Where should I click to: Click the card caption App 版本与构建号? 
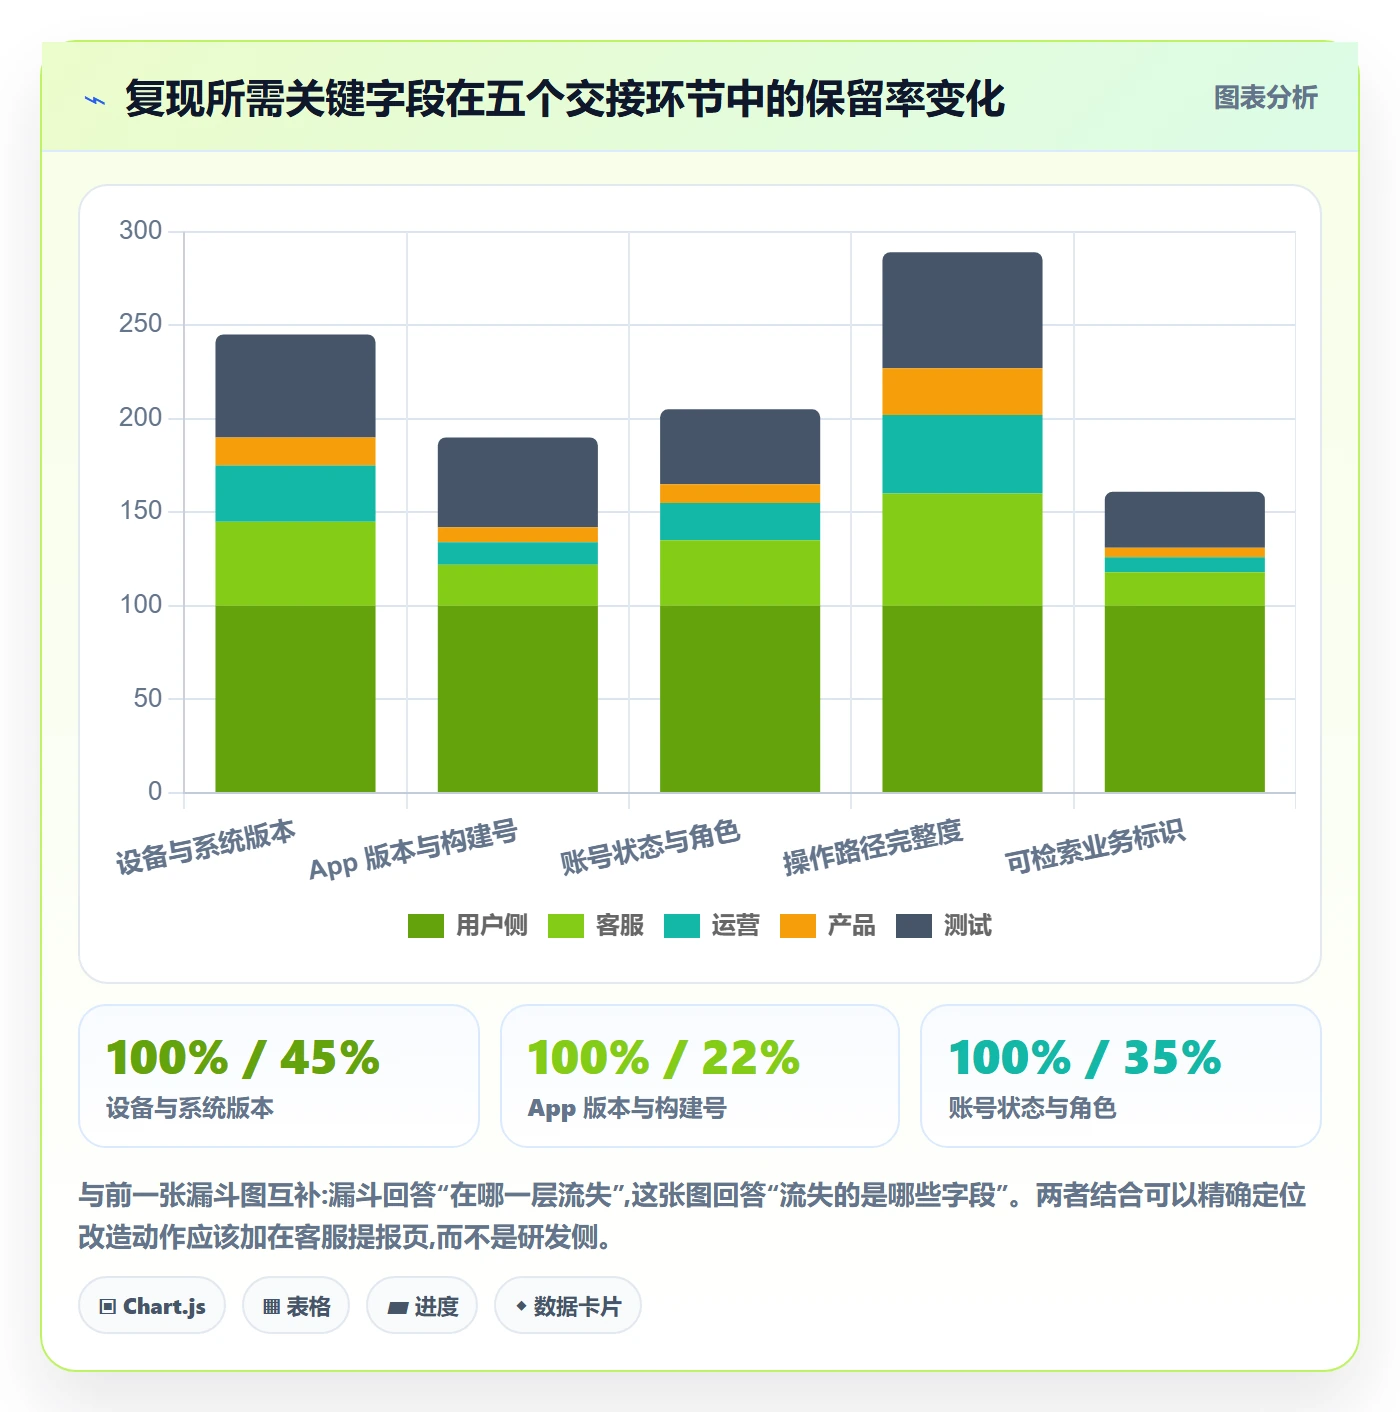[627, 1108]
